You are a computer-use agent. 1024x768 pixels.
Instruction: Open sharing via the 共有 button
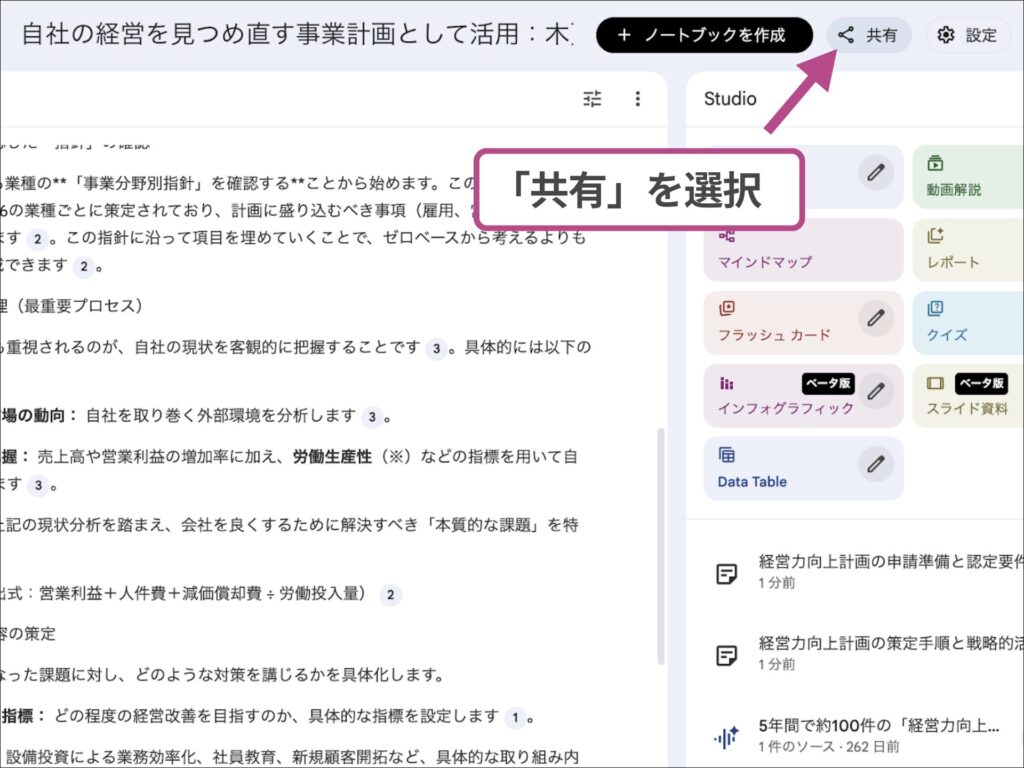869,35
